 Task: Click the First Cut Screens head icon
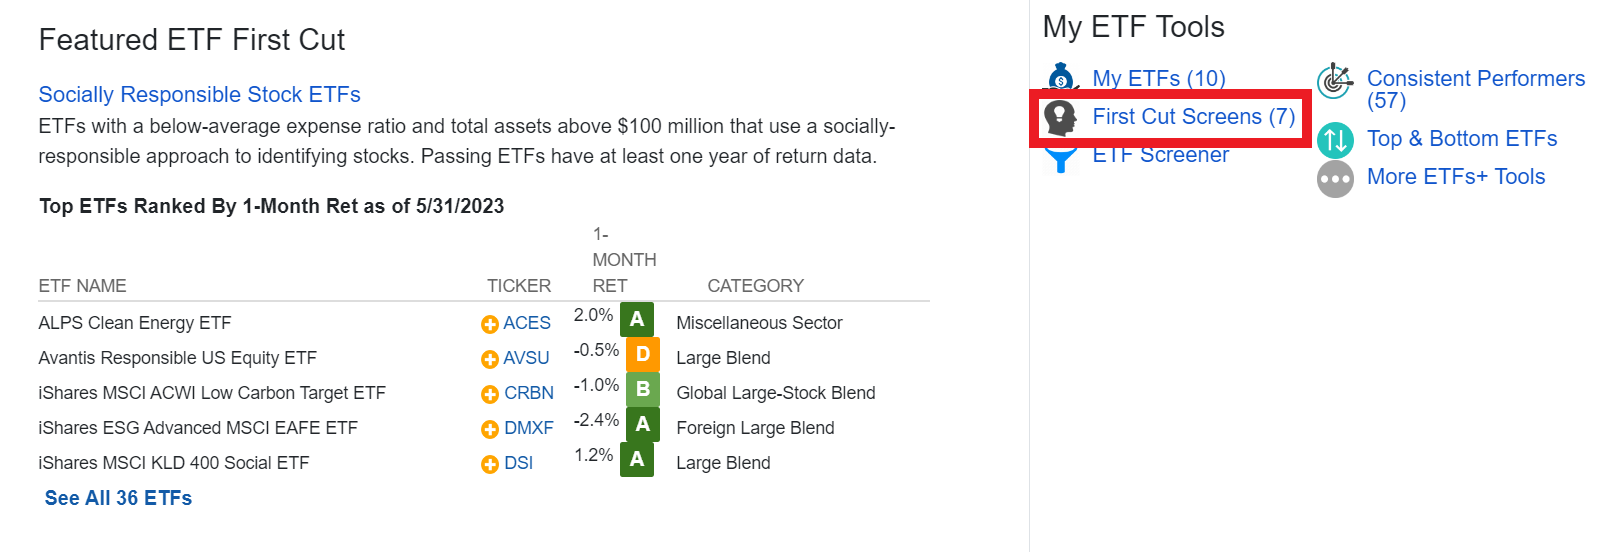1060,117
